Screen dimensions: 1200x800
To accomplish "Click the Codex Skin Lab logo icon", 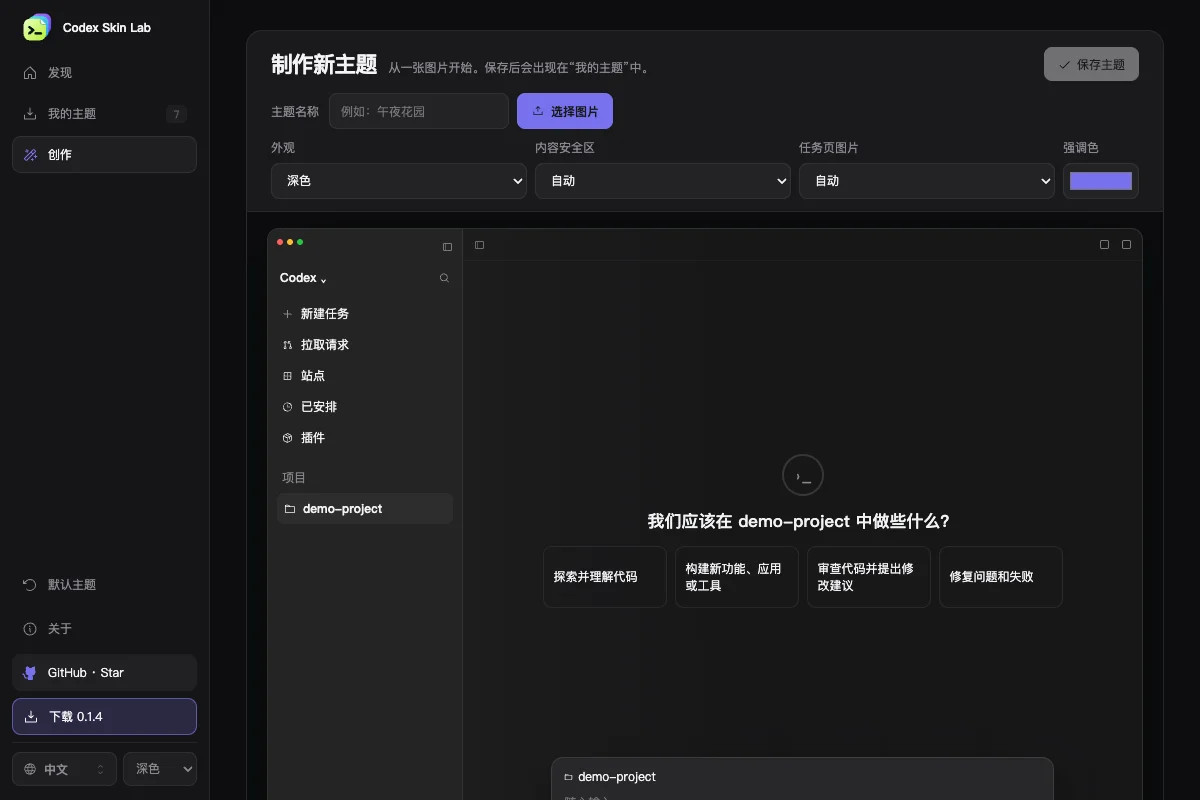I will pyautogui.click(x=36, y=28).
